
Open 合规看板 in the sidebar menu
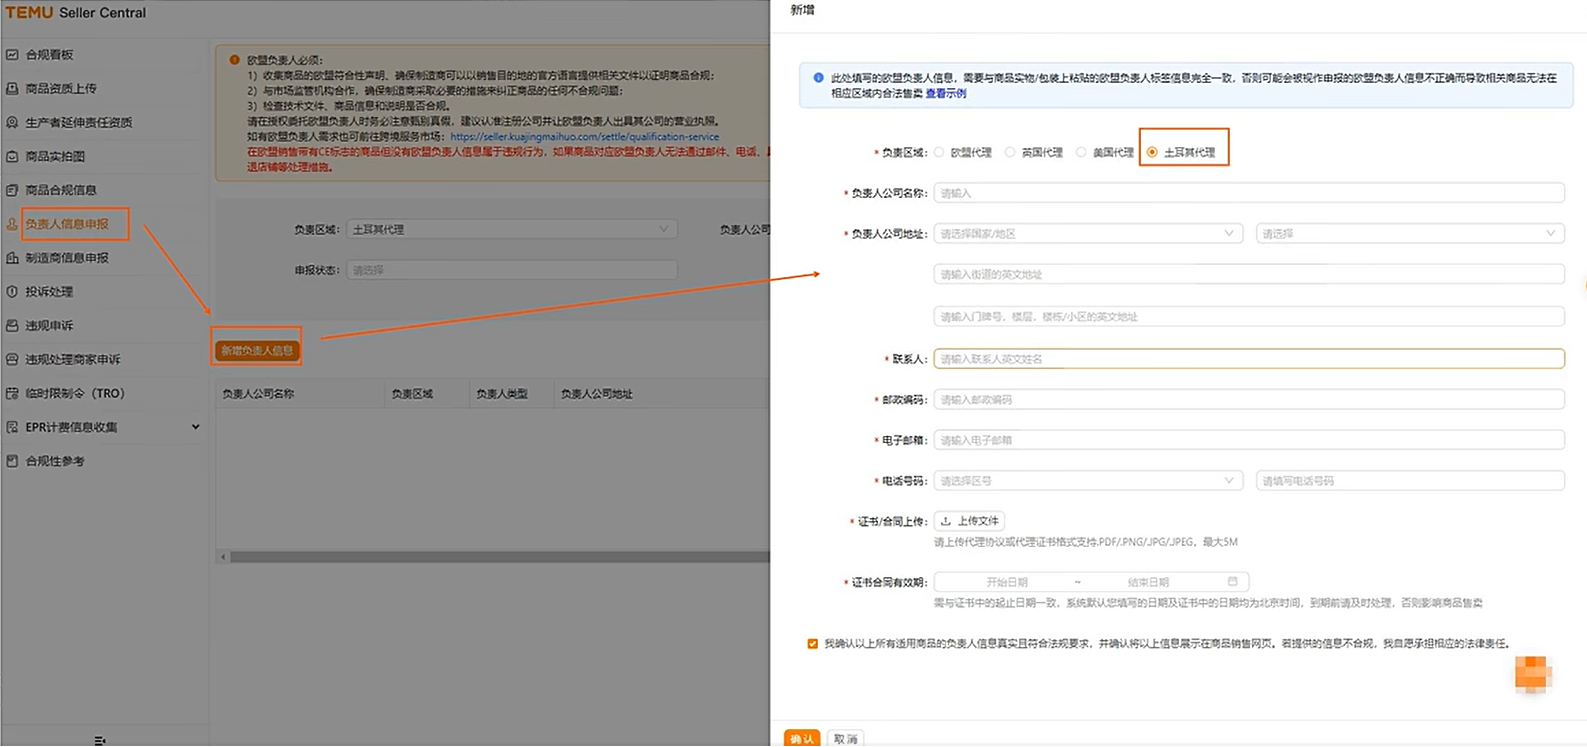tap(49, 55)
